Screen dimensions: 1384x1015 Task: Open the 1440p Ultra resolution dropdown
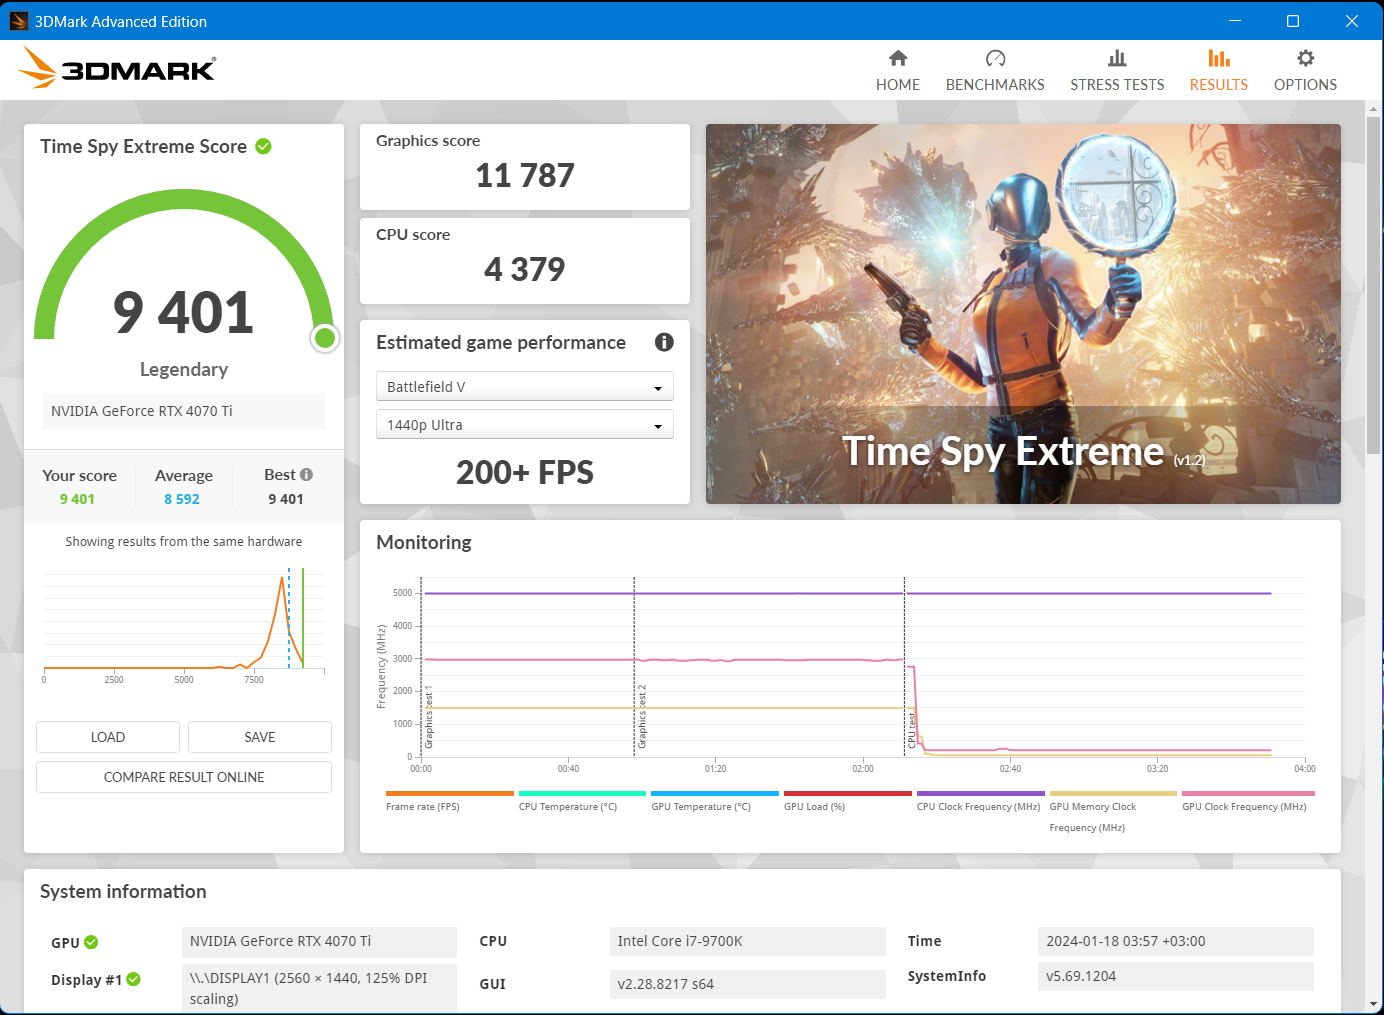pos(525,424)
